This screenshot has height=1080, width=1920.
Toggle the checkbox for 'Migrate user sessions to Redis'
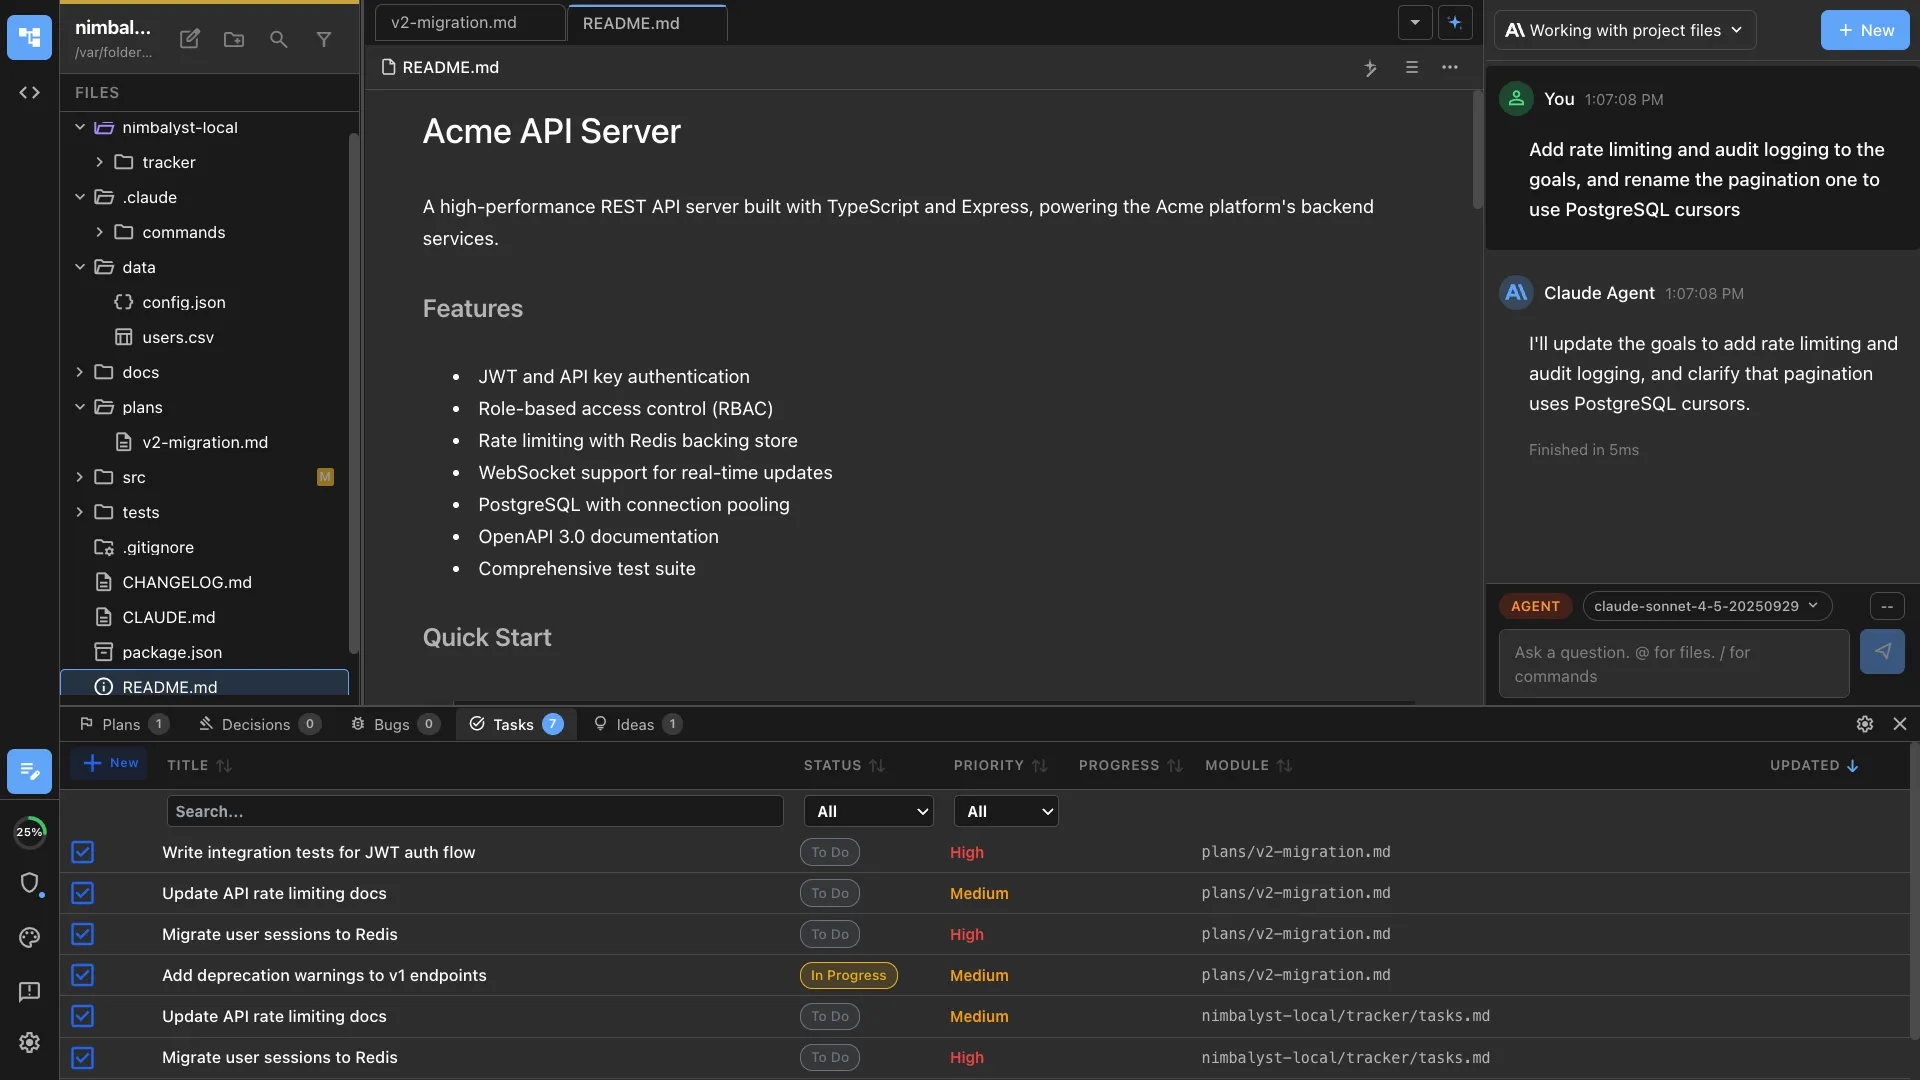coord(82,934)
